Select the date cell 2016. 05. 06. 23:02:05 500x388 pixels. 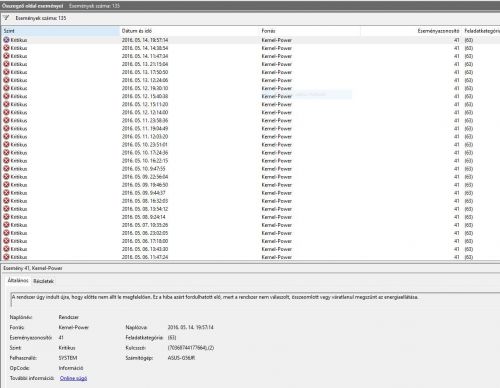point(145,233)
